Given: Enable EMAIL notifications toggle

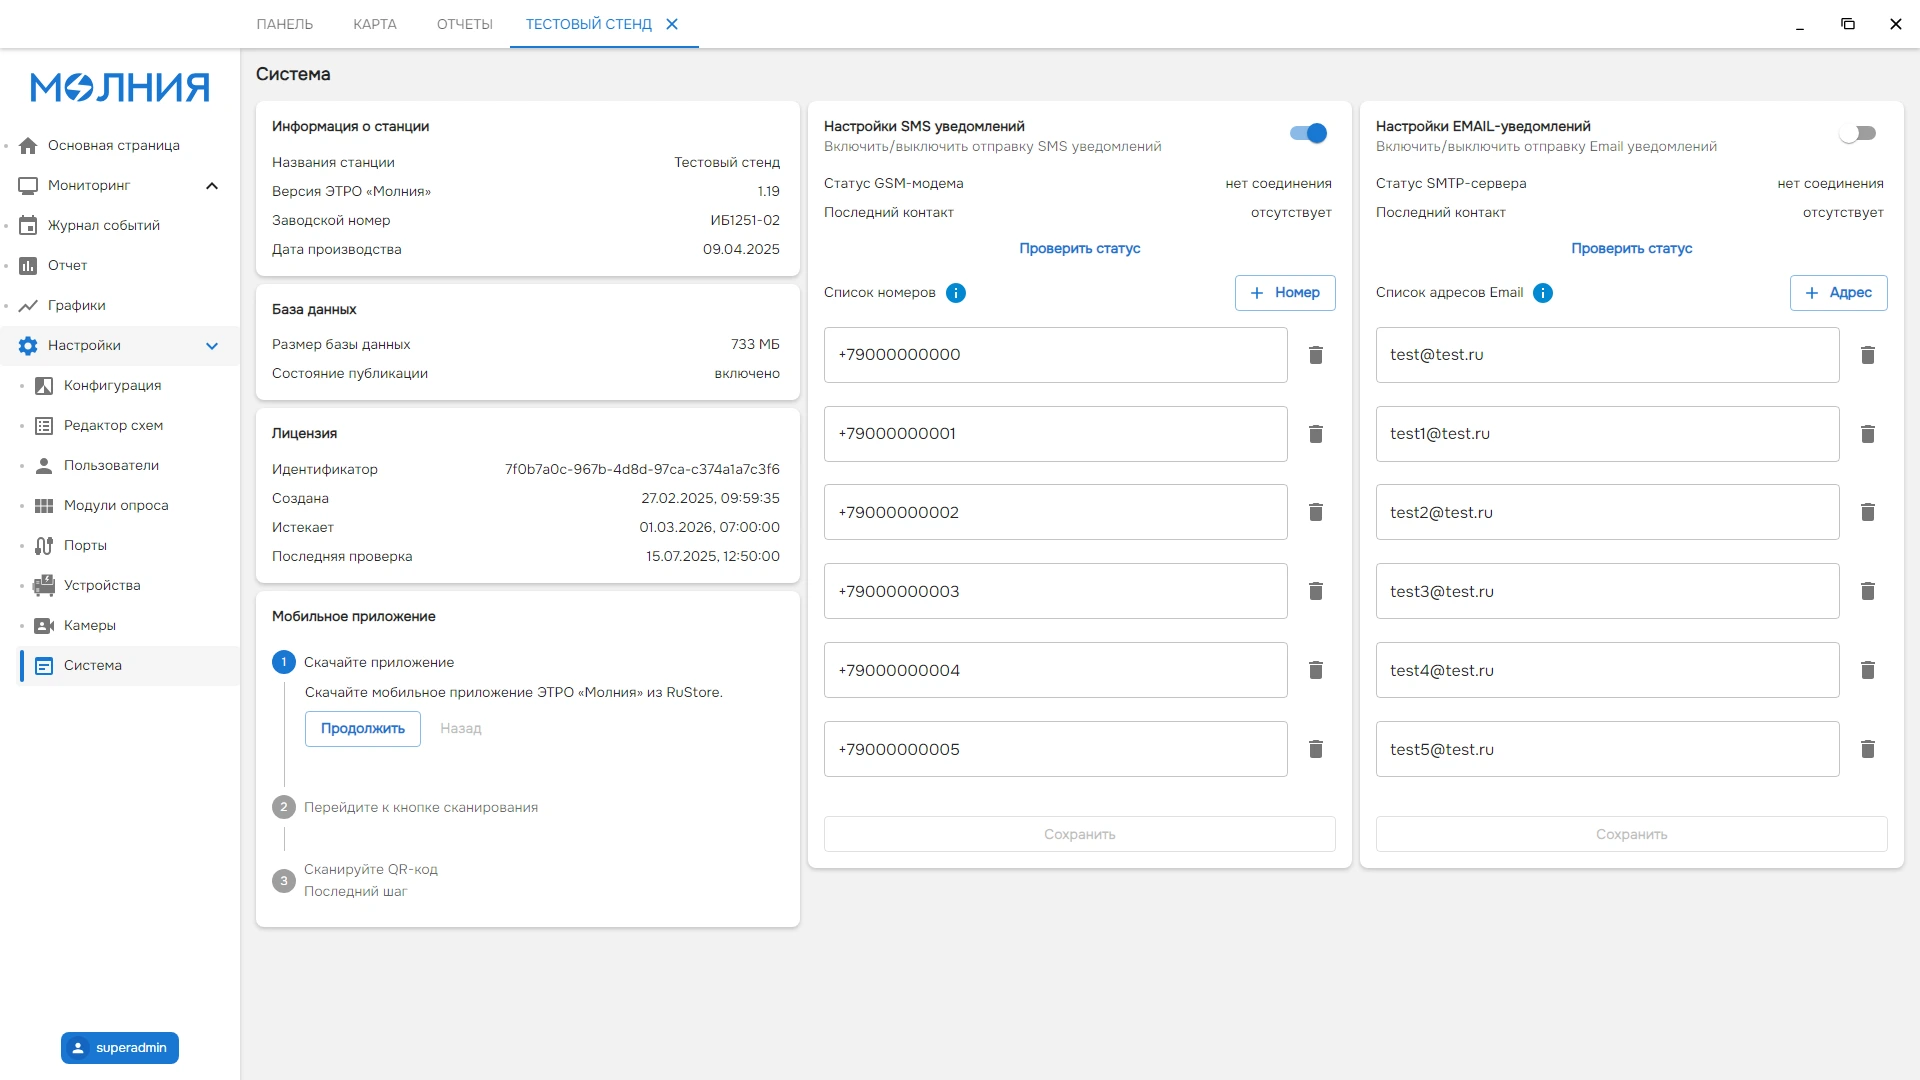Looking at the screenshot, I should pyautogui.click(x=1858, y=133).
